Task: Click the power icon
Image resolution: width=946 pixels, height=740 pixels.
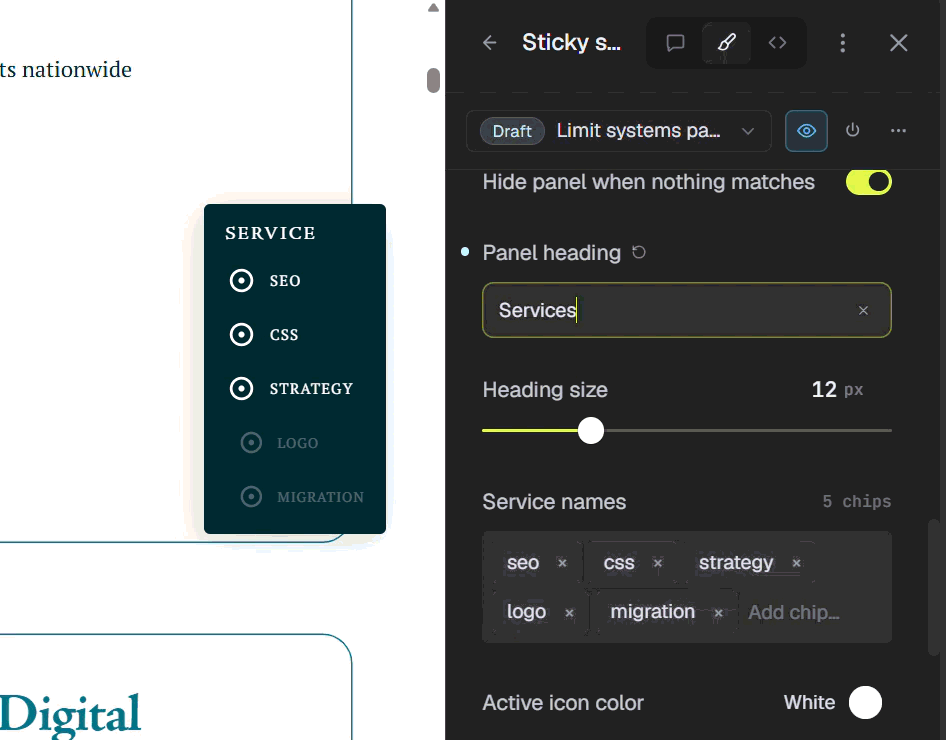Action: pyautogui.click(x=852, y=130)
